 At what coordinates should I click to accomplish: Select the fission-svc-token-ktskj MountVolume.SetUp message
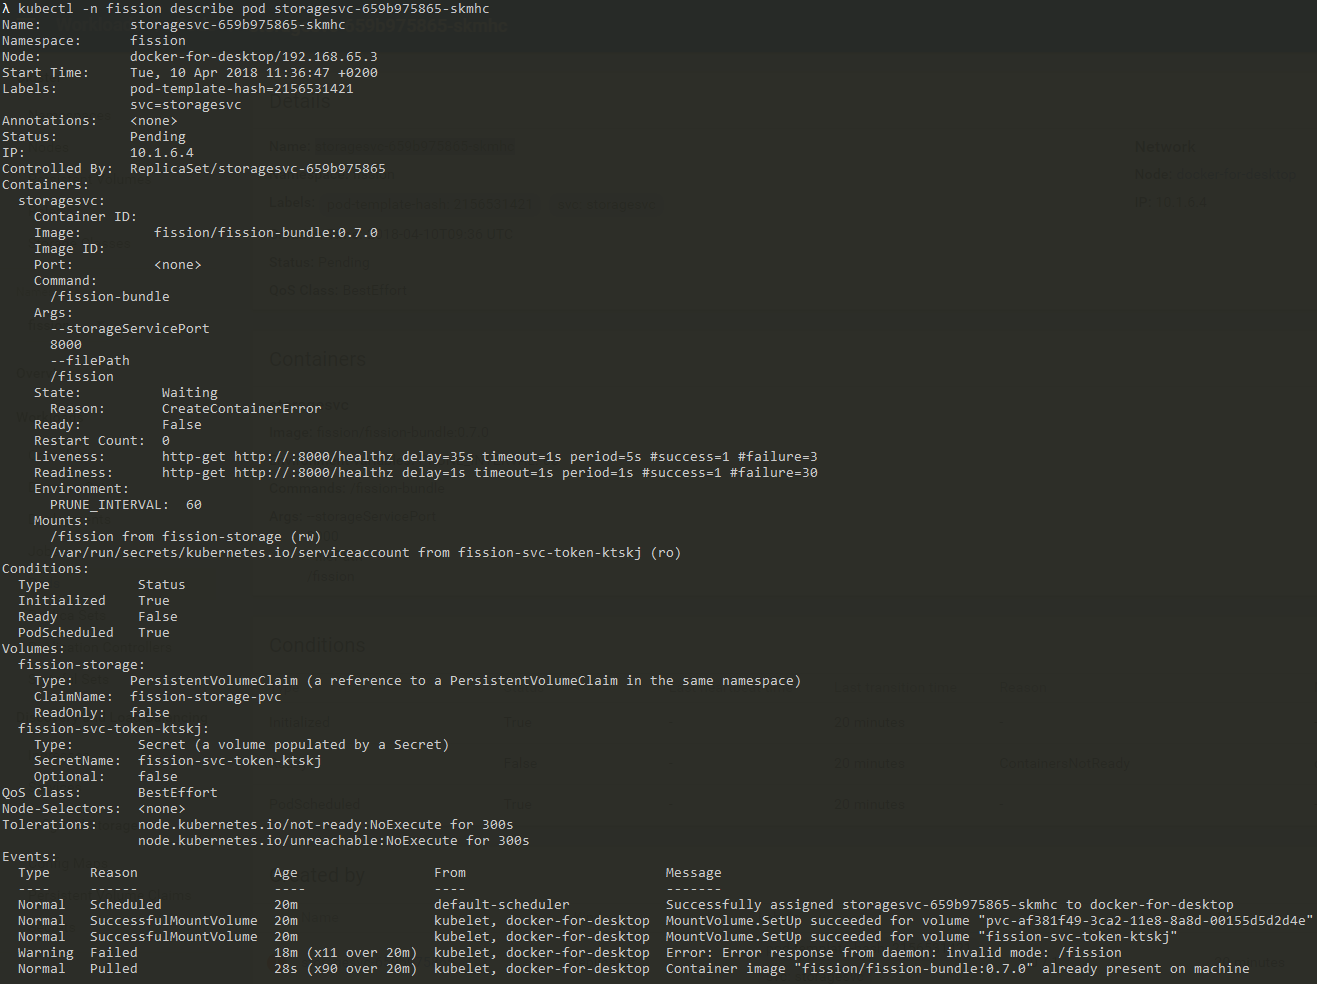tap(922, 936)
